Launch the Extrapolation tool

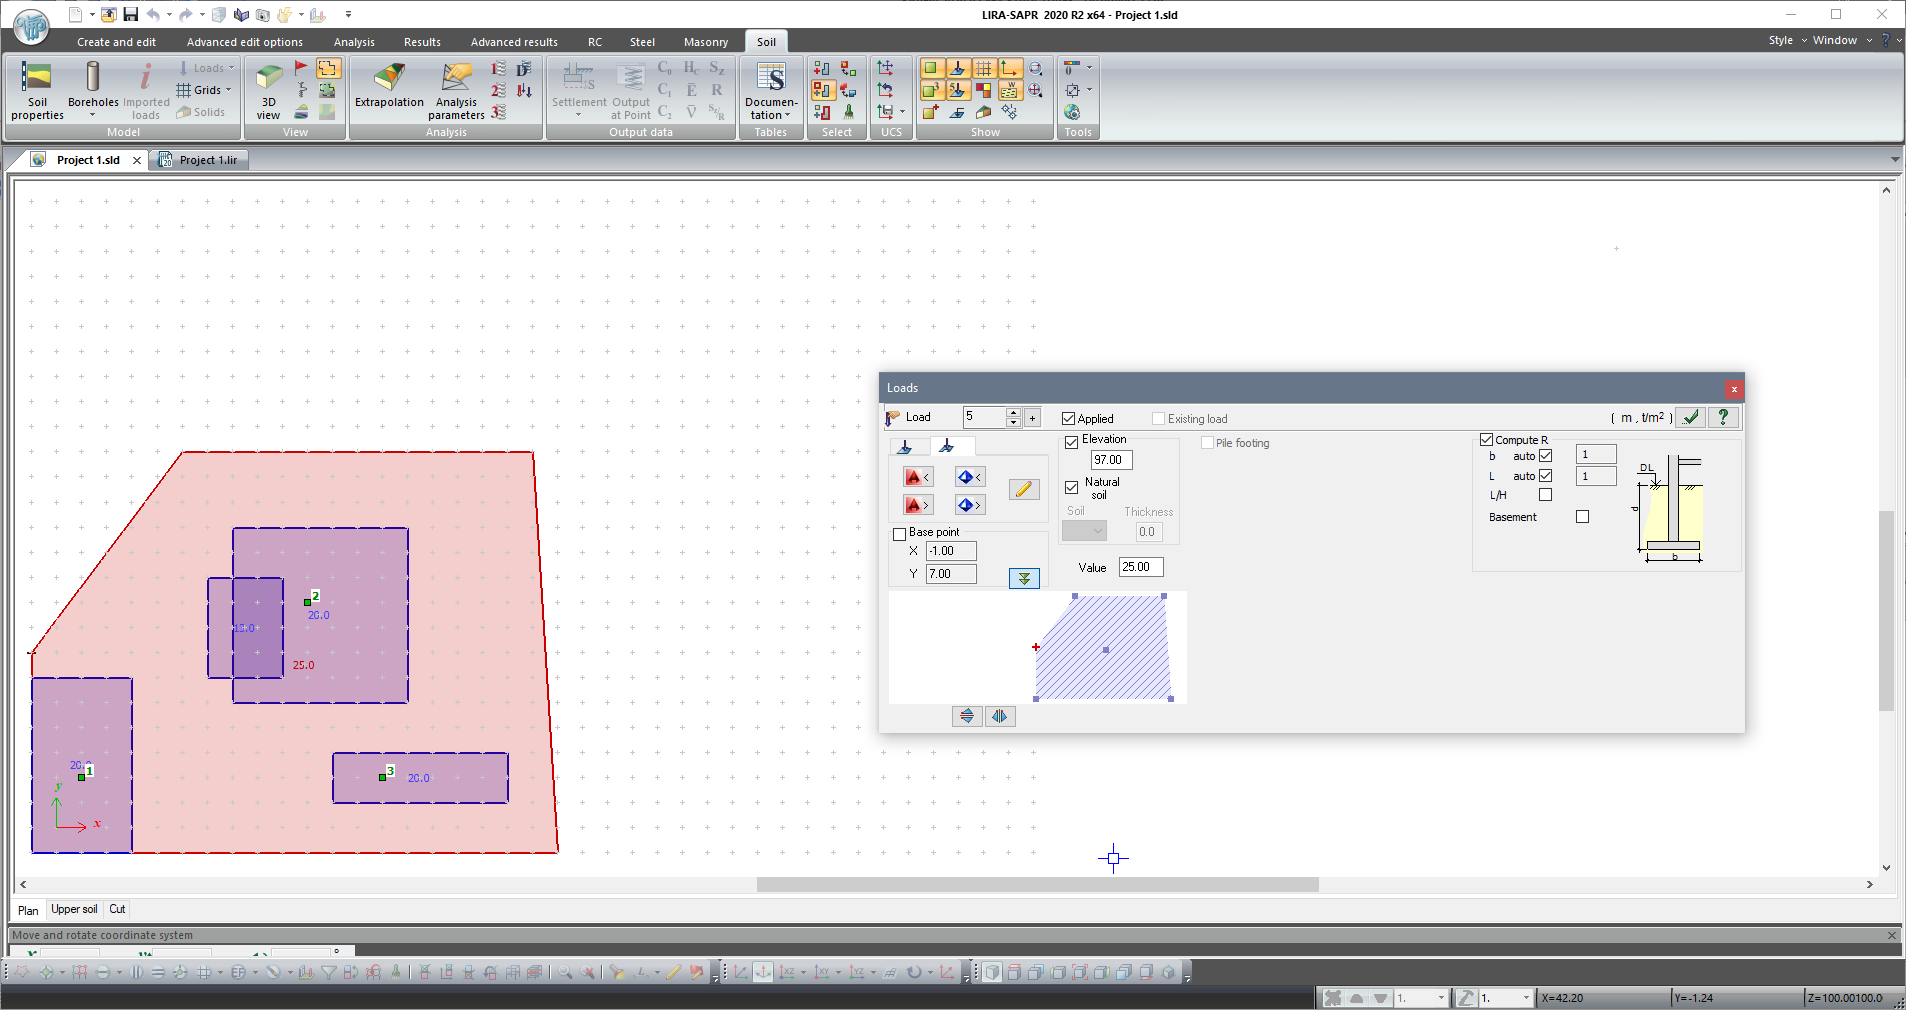click(389, 87)
